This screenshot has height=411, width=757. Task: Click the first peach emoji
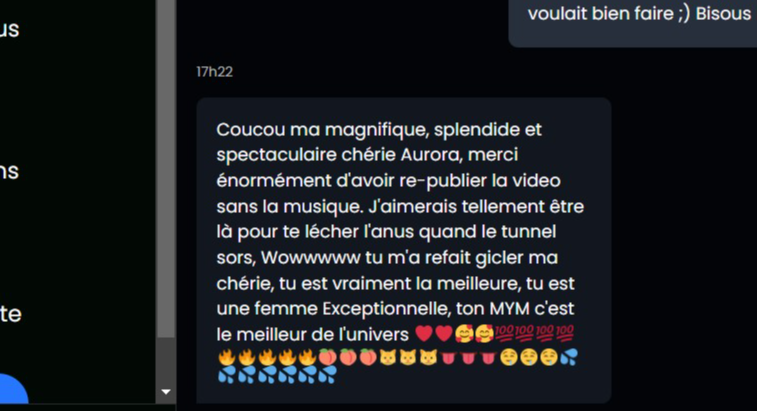(x=327, y=358)
